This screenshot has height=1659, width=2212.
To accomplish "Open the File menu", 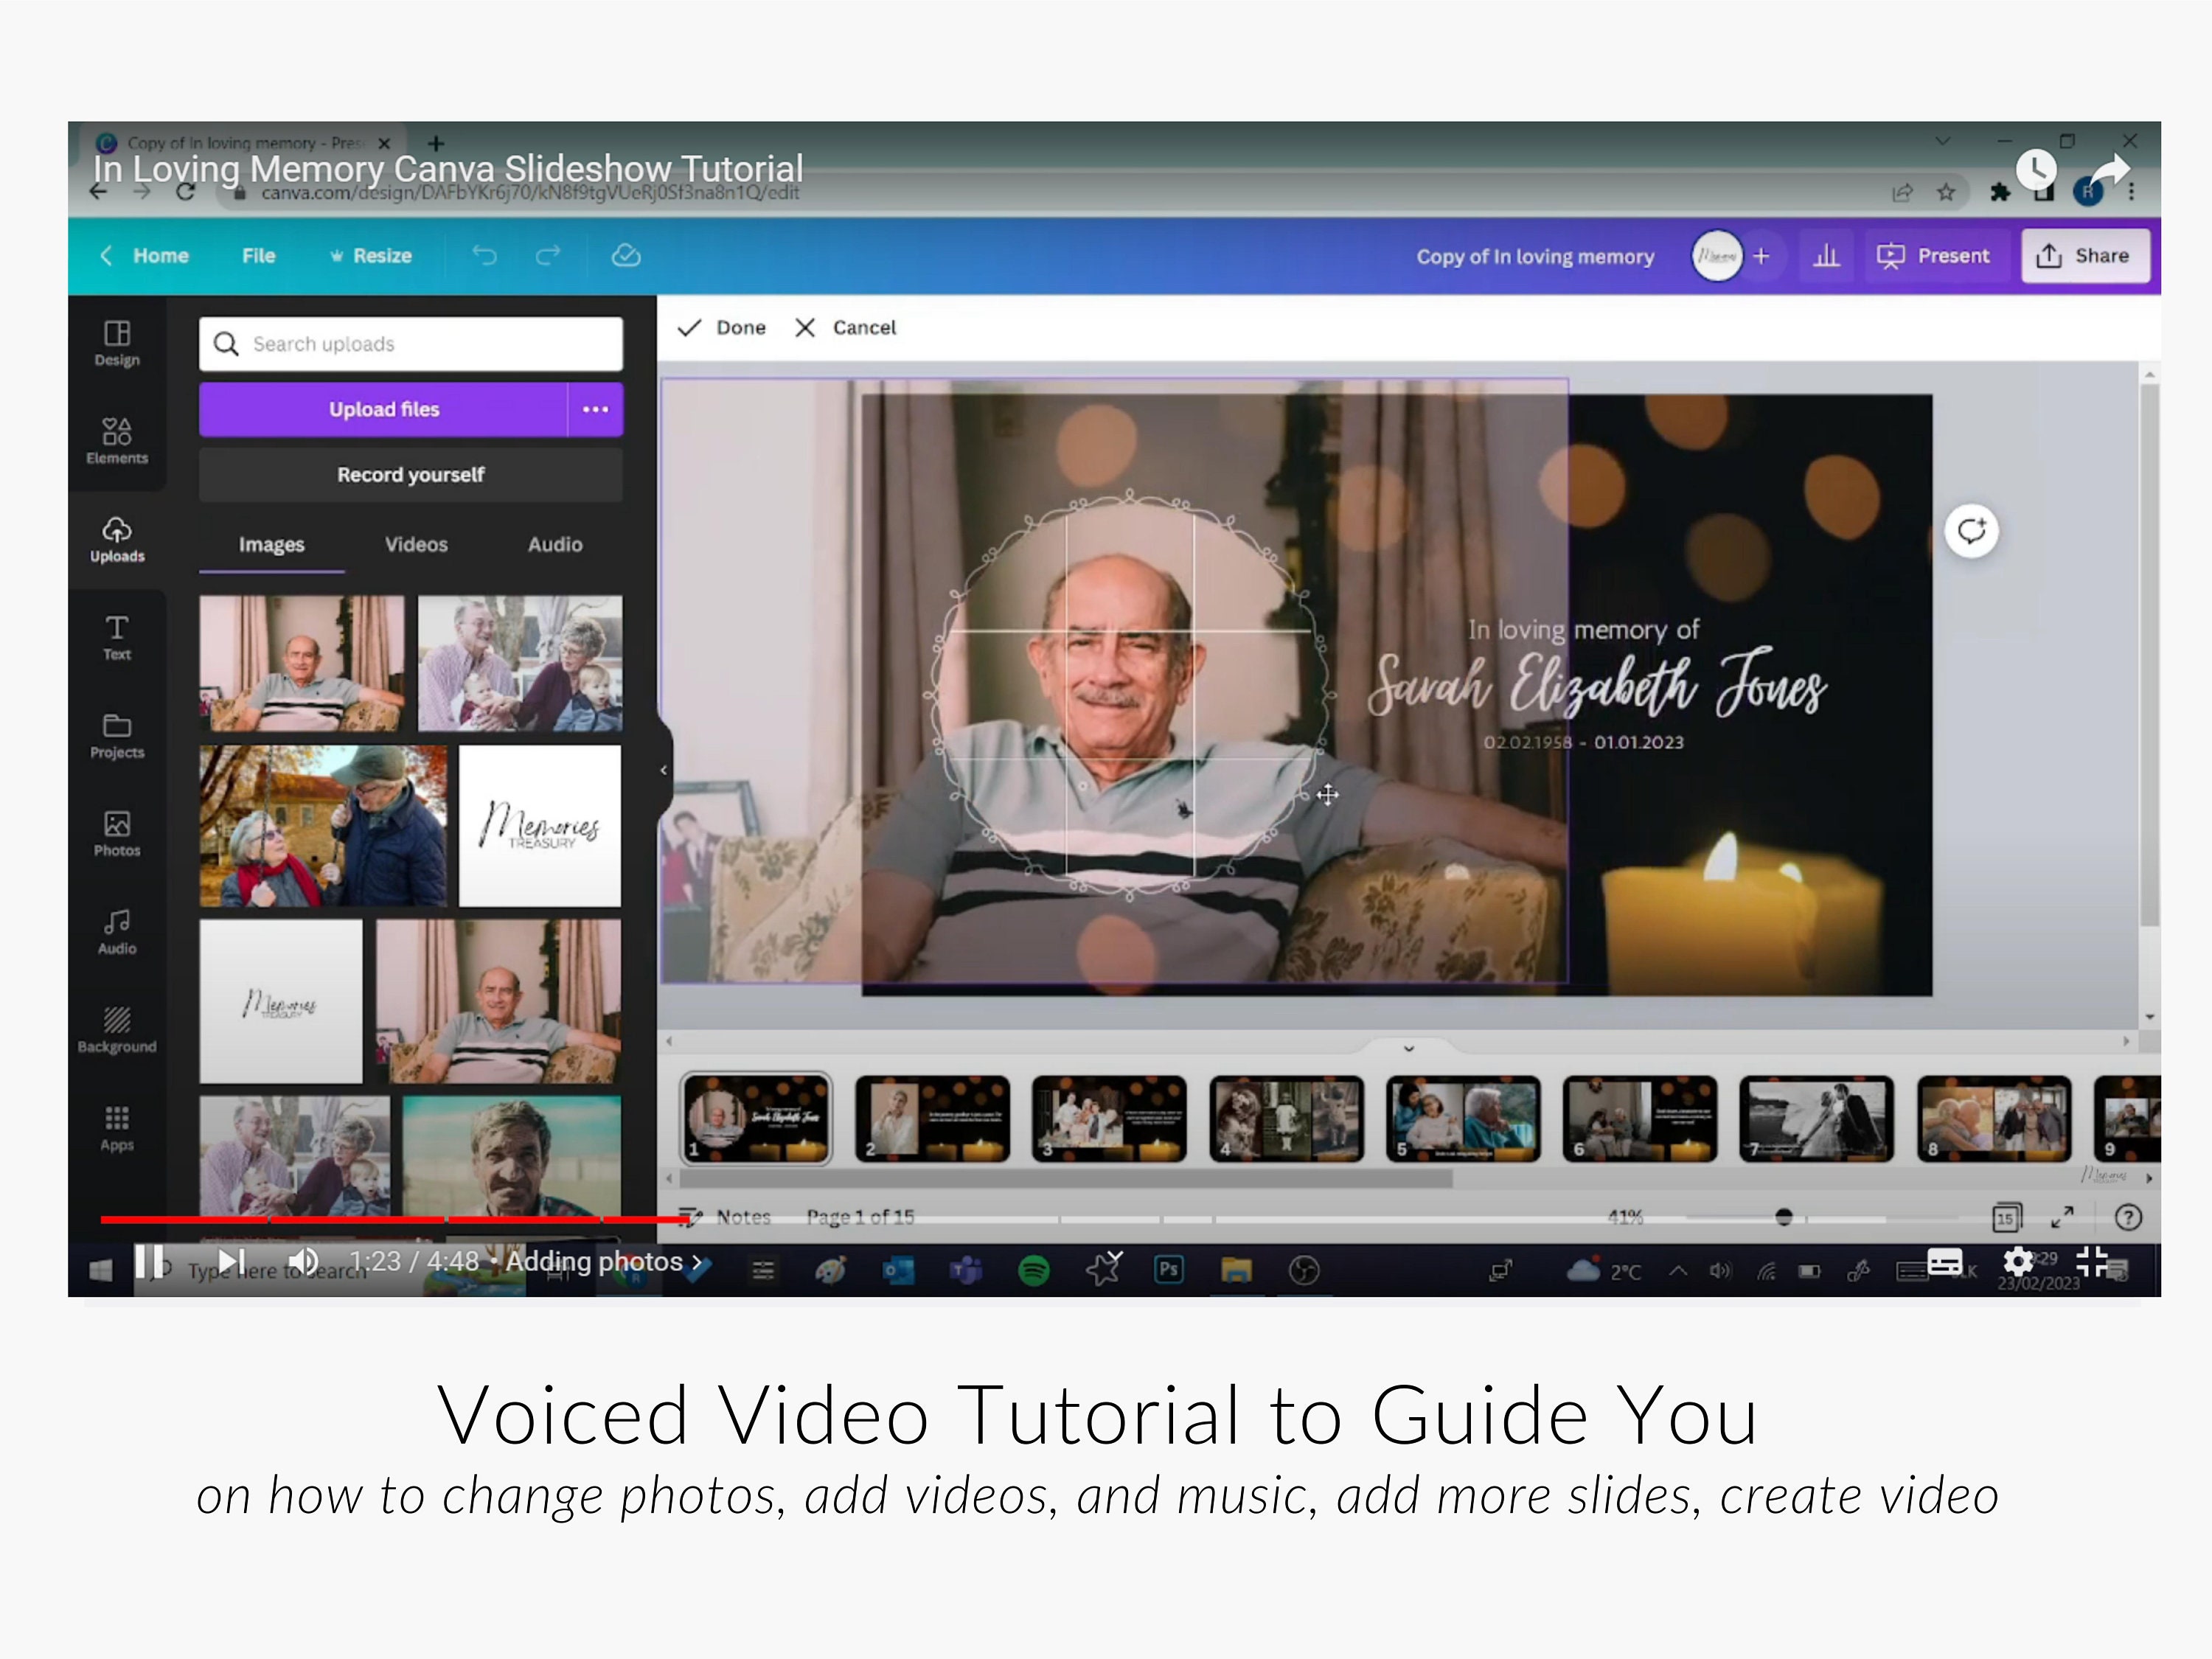I will click(x=258, y=256).
